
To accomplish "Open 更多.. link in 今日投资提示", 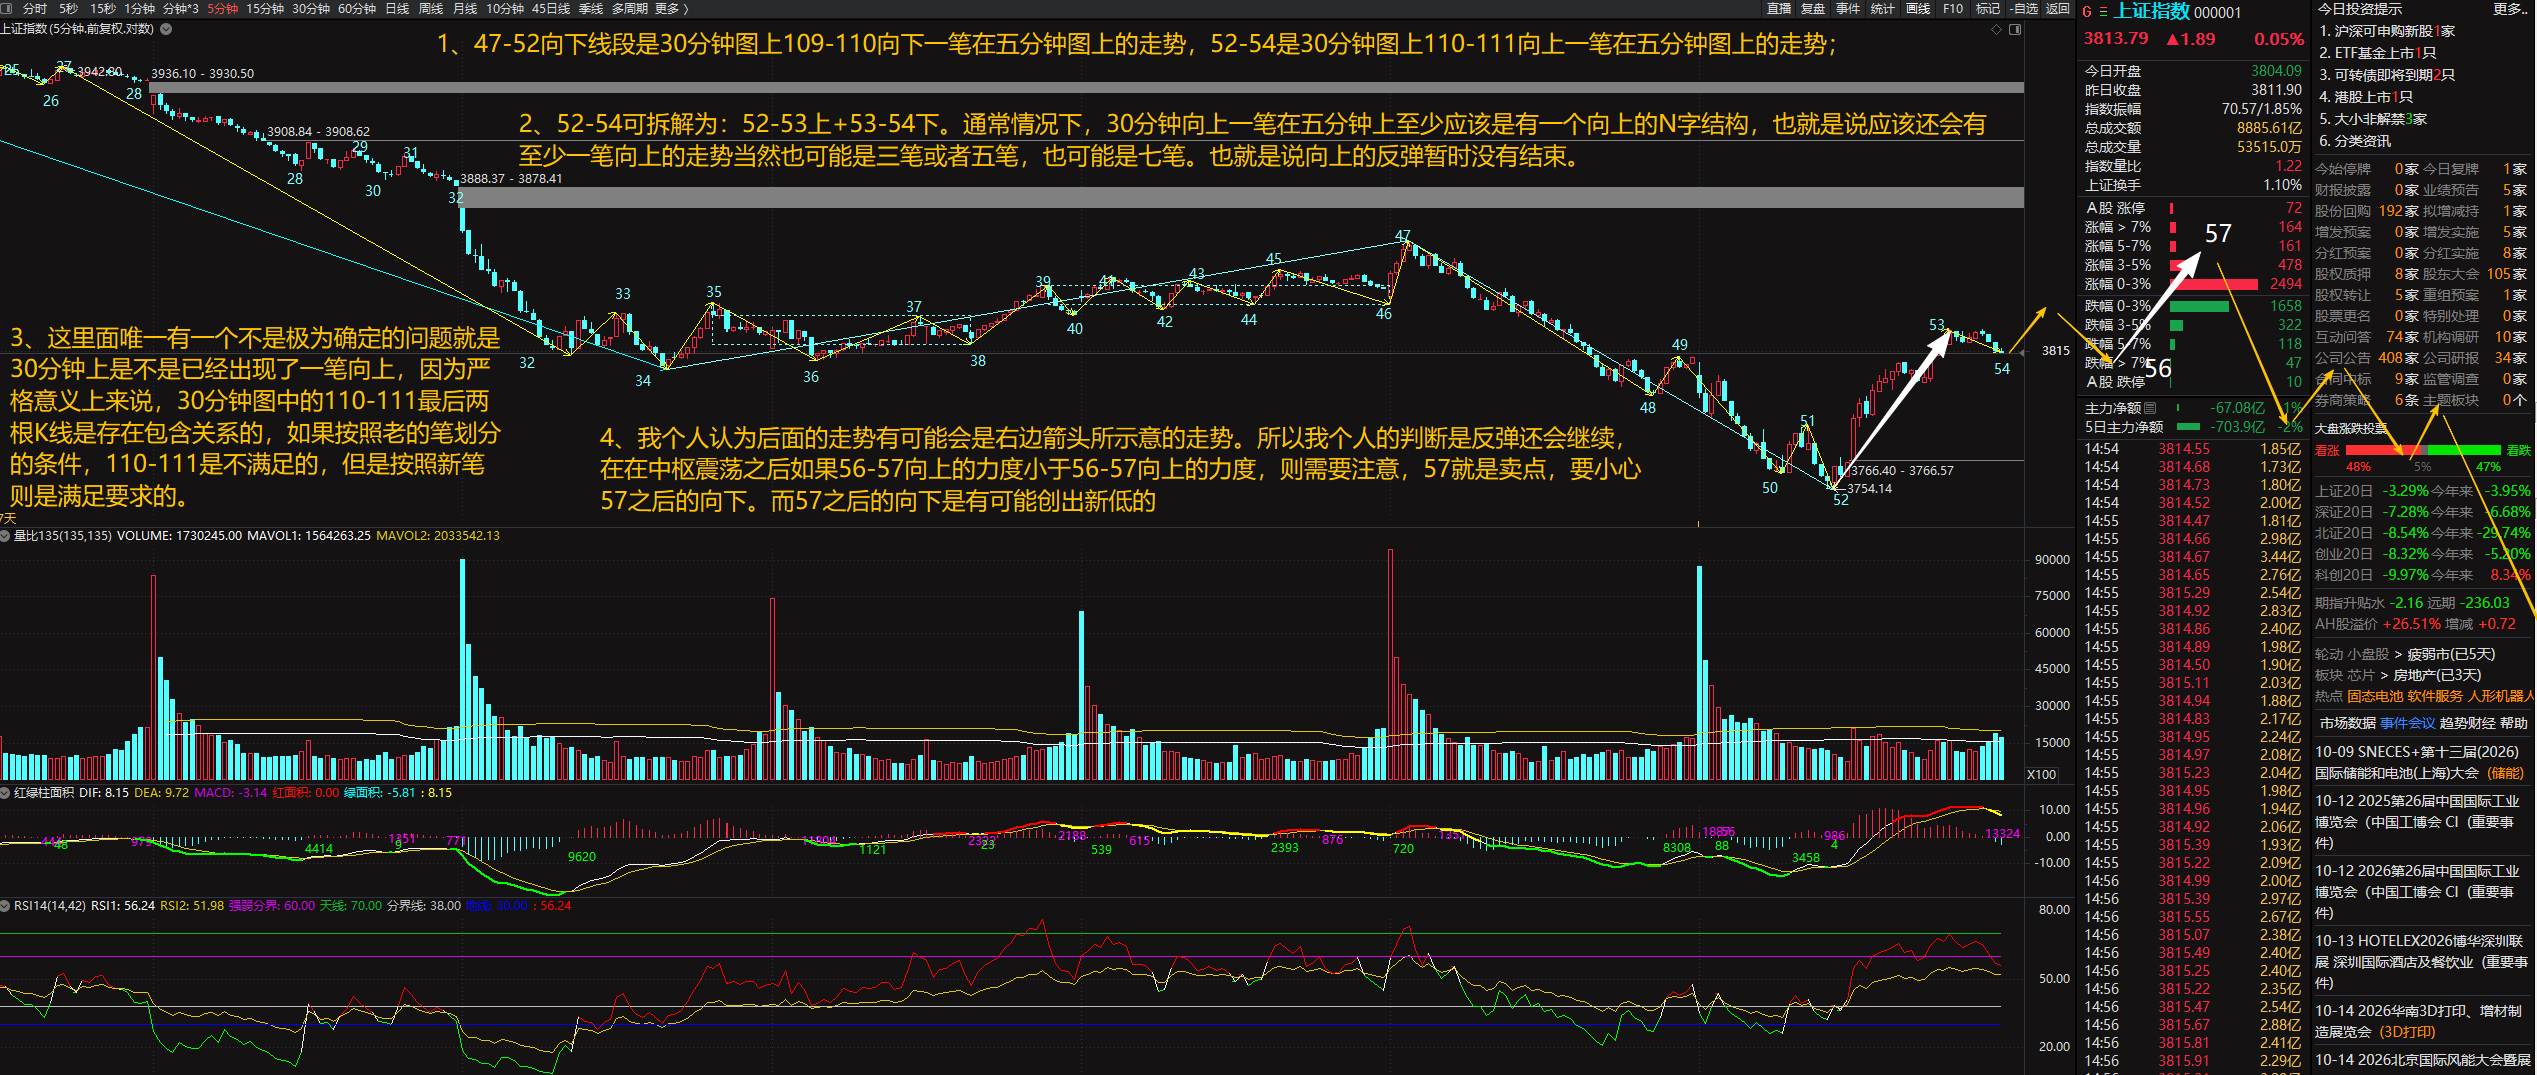I will [x=2510, y=9].
